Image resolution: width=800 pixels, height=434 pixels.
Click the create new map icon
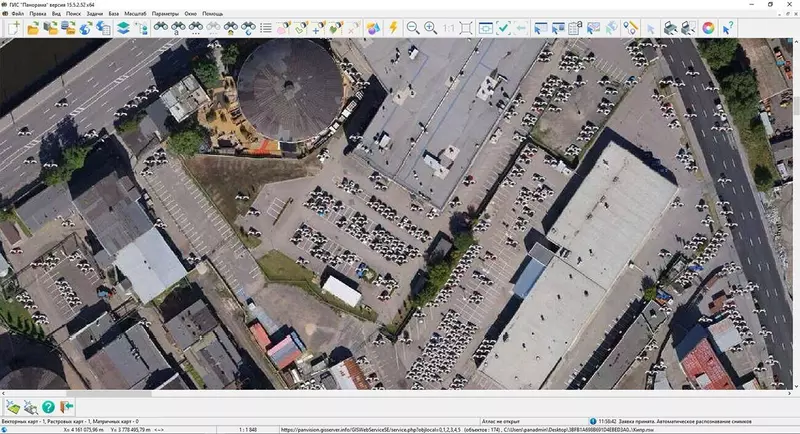point(13,28)
